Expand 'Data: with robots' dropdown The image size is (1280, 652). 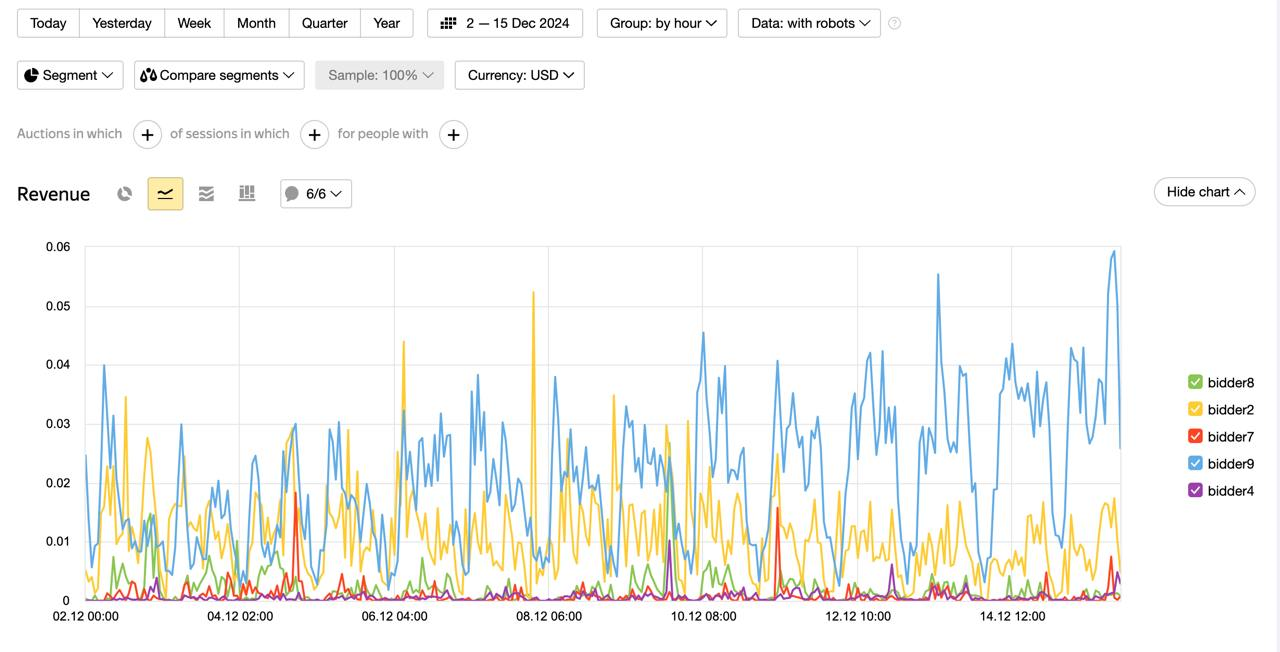pos(809,23)
